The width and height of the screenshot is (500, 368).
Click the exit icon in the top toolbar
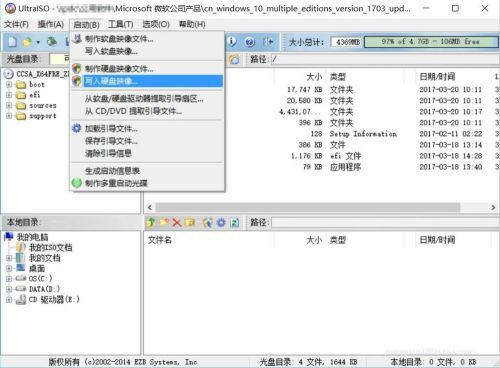tap(269, 42)
